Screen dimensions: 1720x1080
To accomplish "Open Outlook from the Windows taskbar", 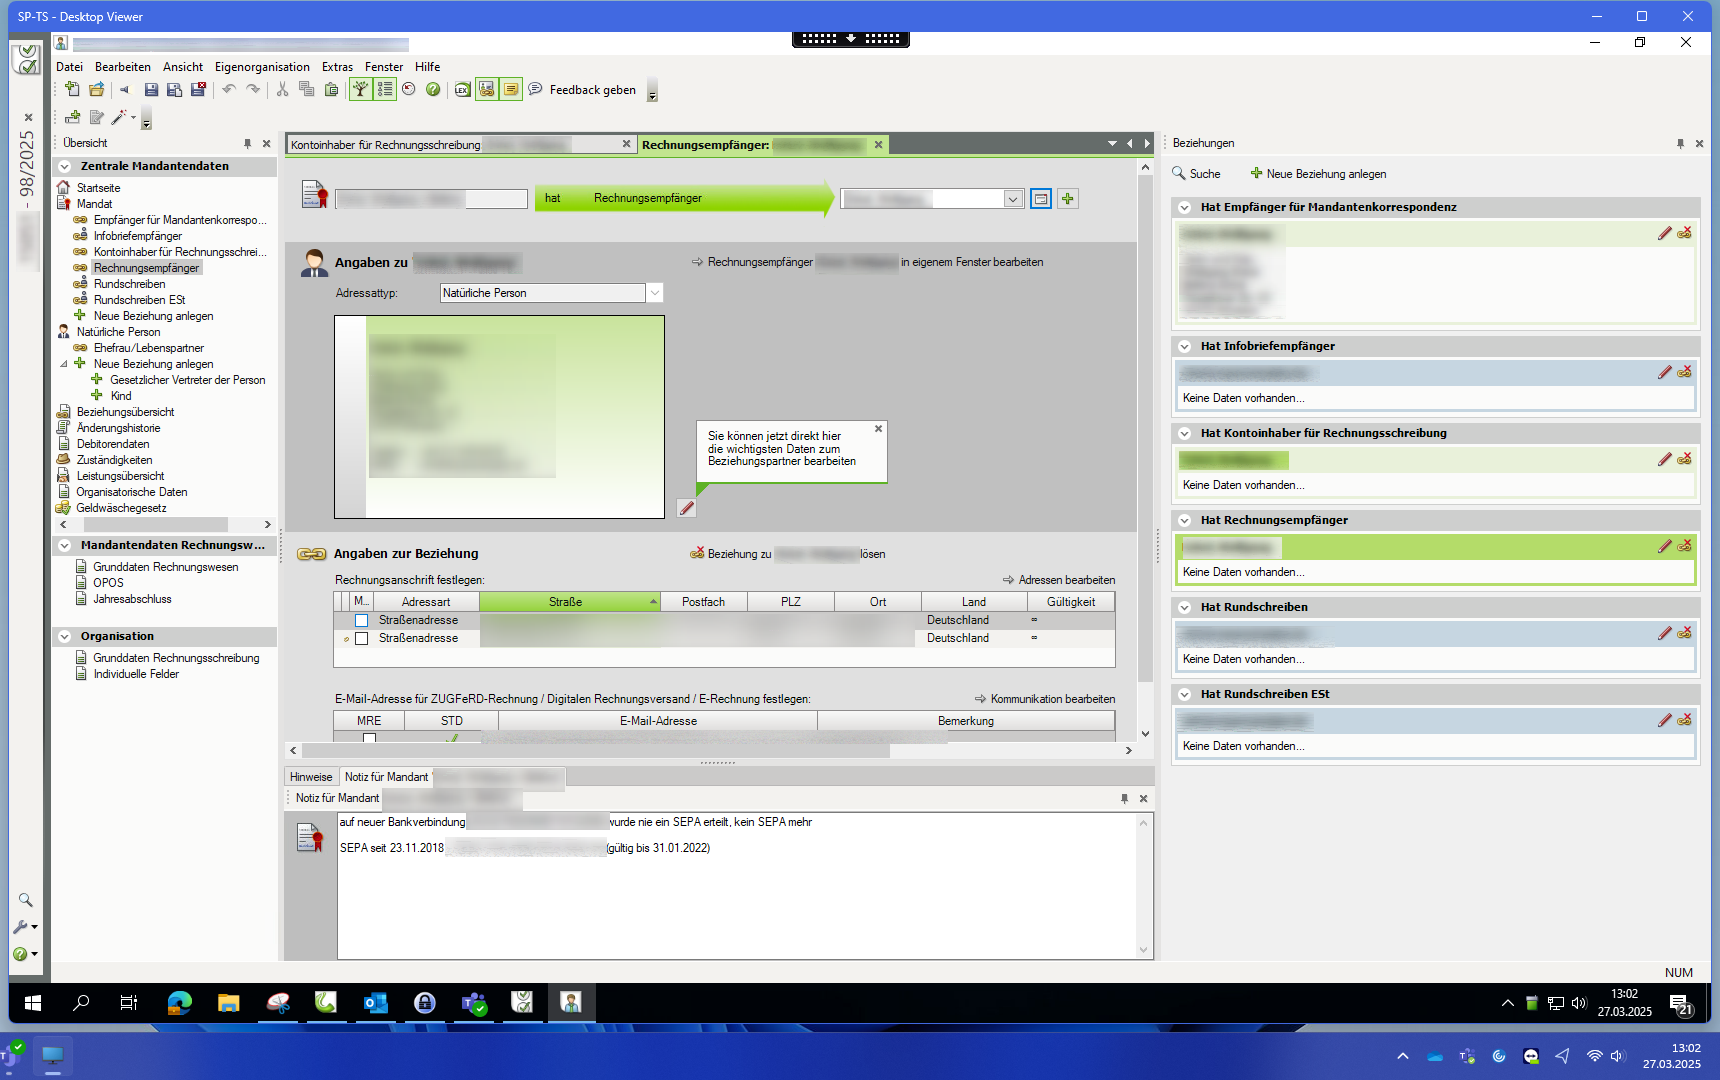I will [376, 1003].
